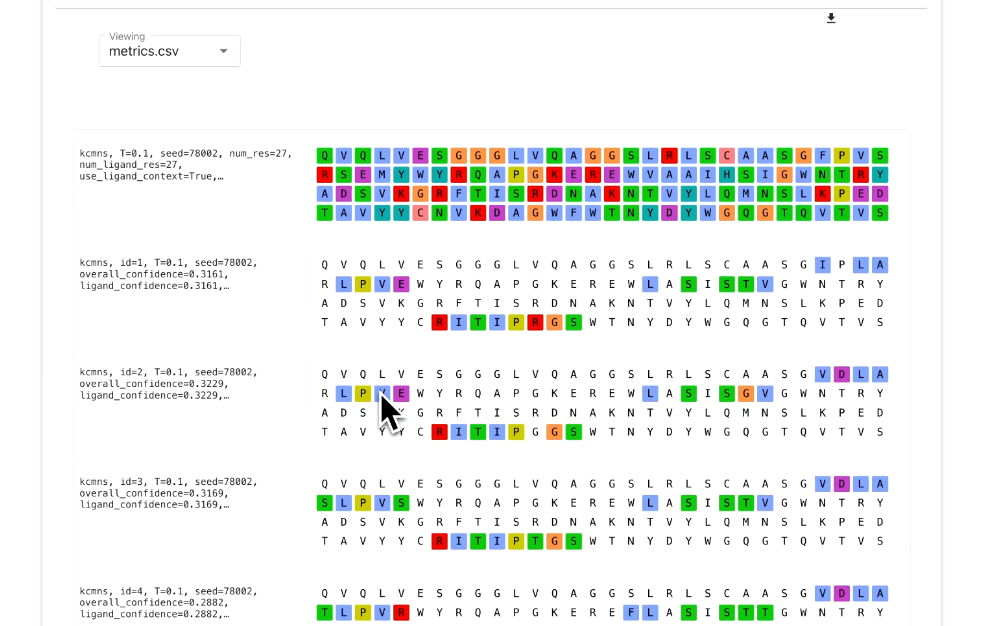Viewport: 984px width, 626px height.
Task: Click the magenta E residue in the id=1 sequence
Action: [401, 284]
